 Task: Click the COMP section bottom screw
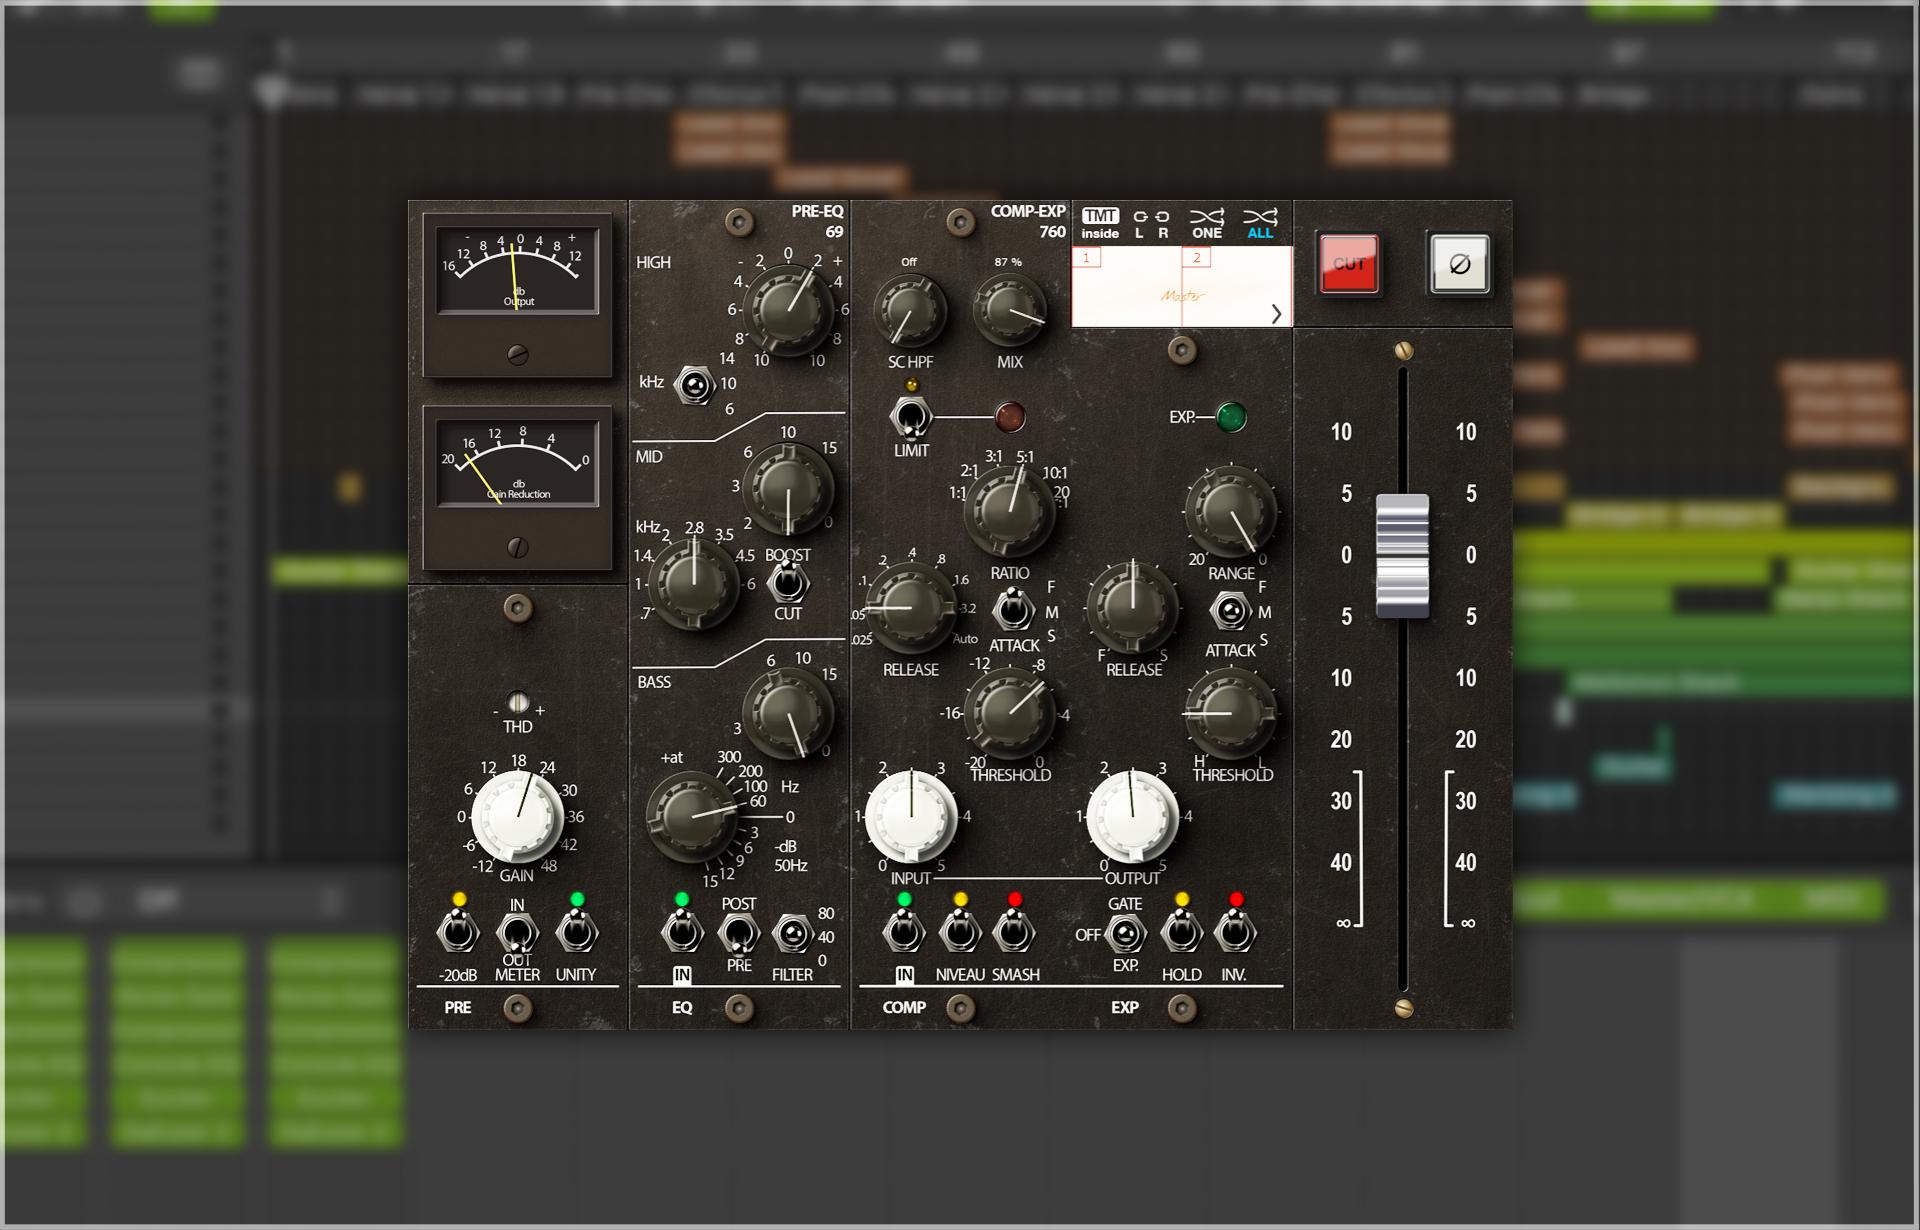(960, 1008)
